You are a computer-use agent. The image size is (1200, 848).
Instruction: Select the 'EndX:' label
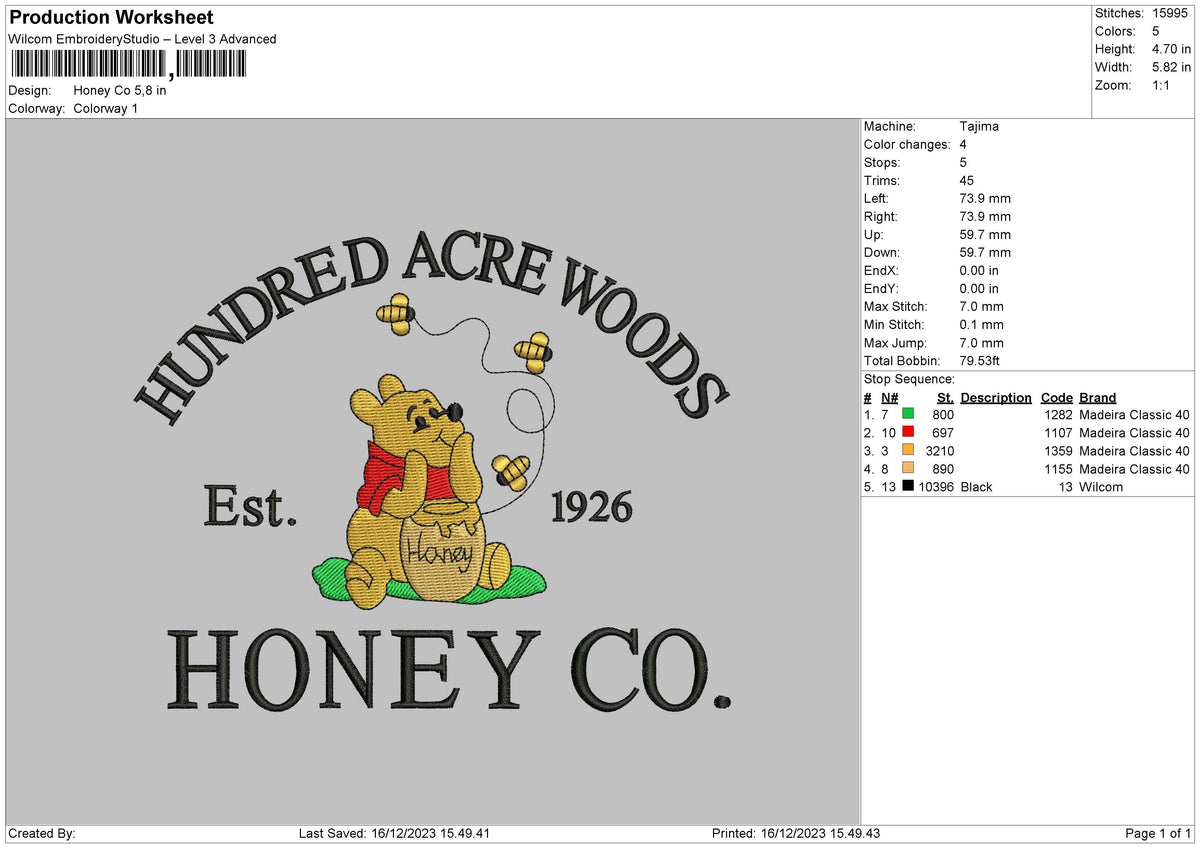tap(881, 270)
